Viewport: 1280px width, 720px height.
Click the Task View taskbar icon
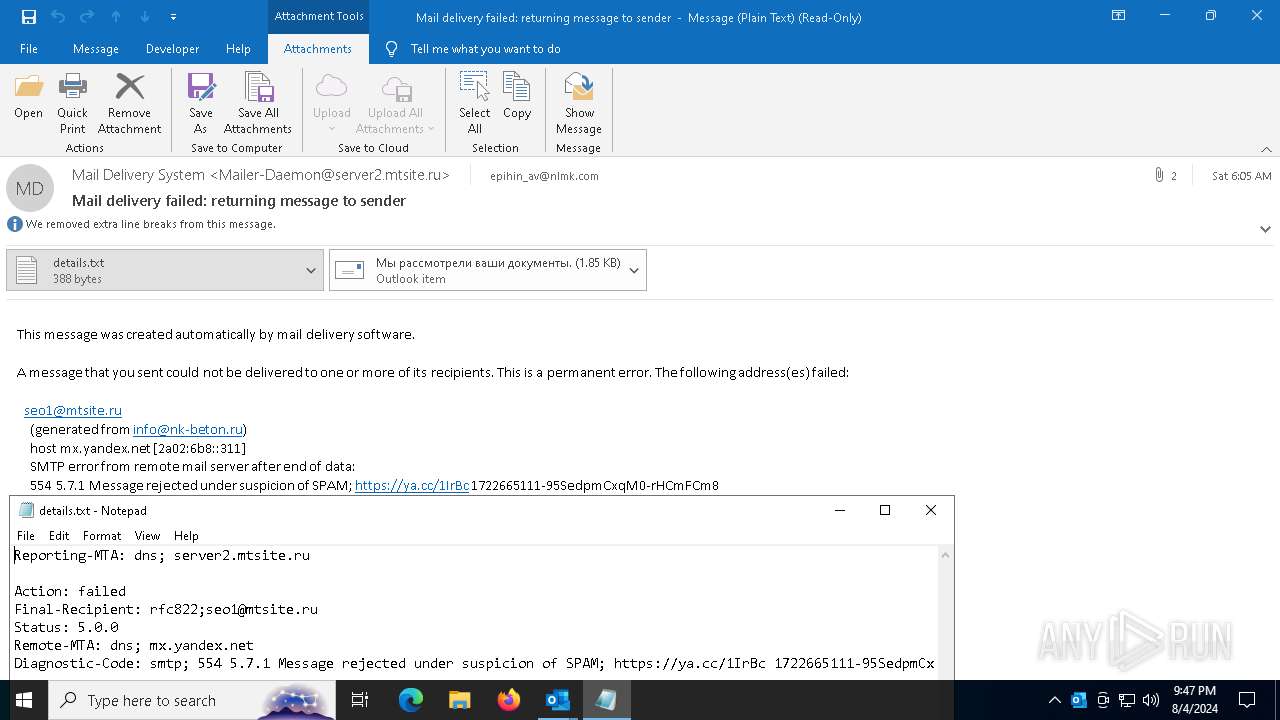pyautogui.click(x=360, y=700)
